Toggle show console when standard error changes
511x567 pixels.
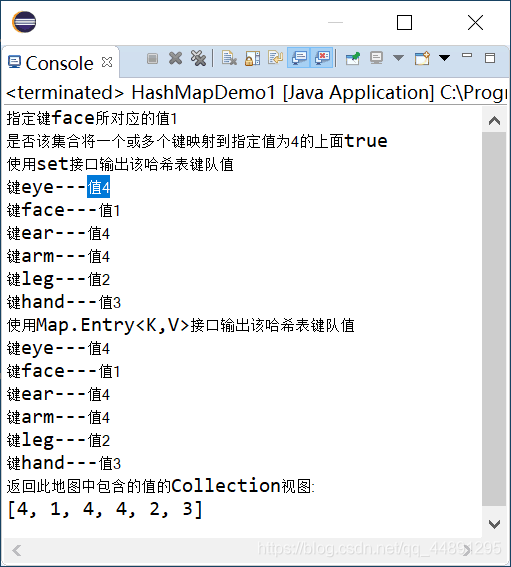(321, 58)
